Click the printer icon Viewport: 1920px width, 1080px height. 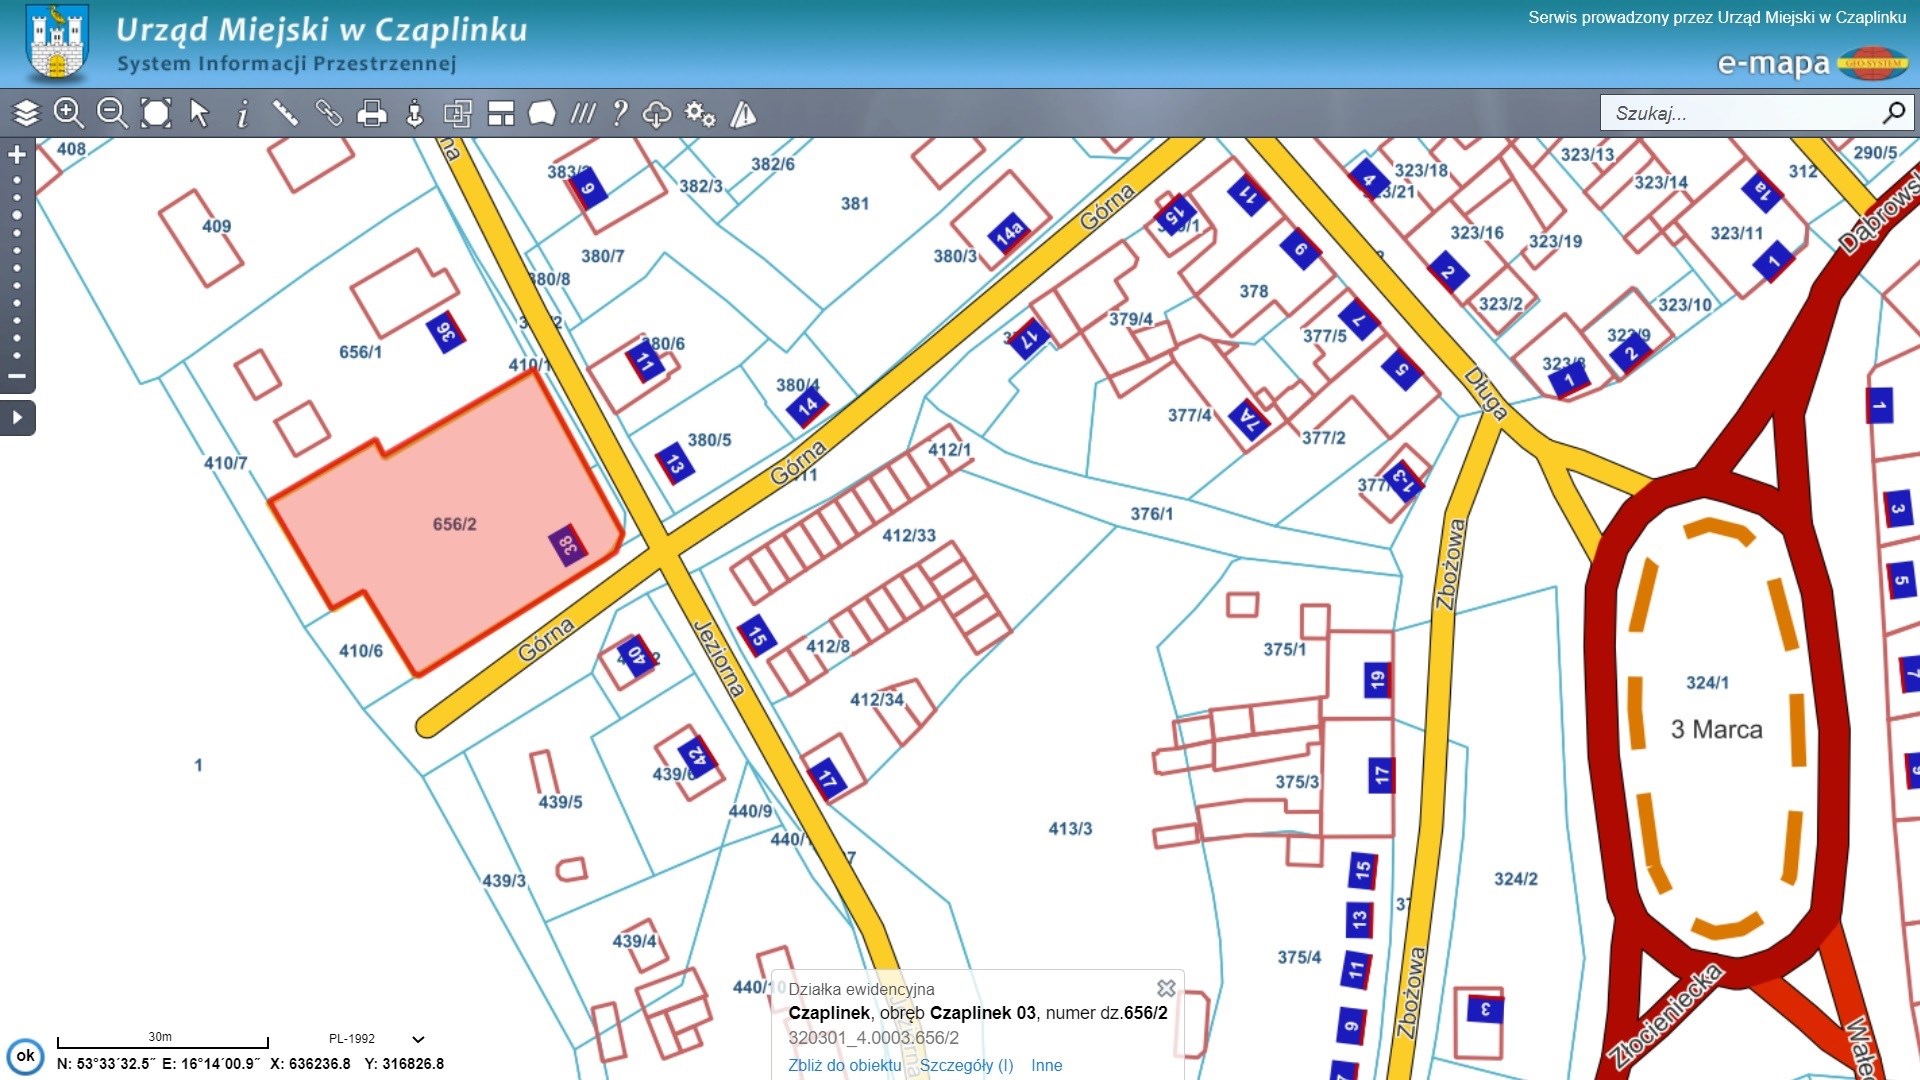(372, 113)
